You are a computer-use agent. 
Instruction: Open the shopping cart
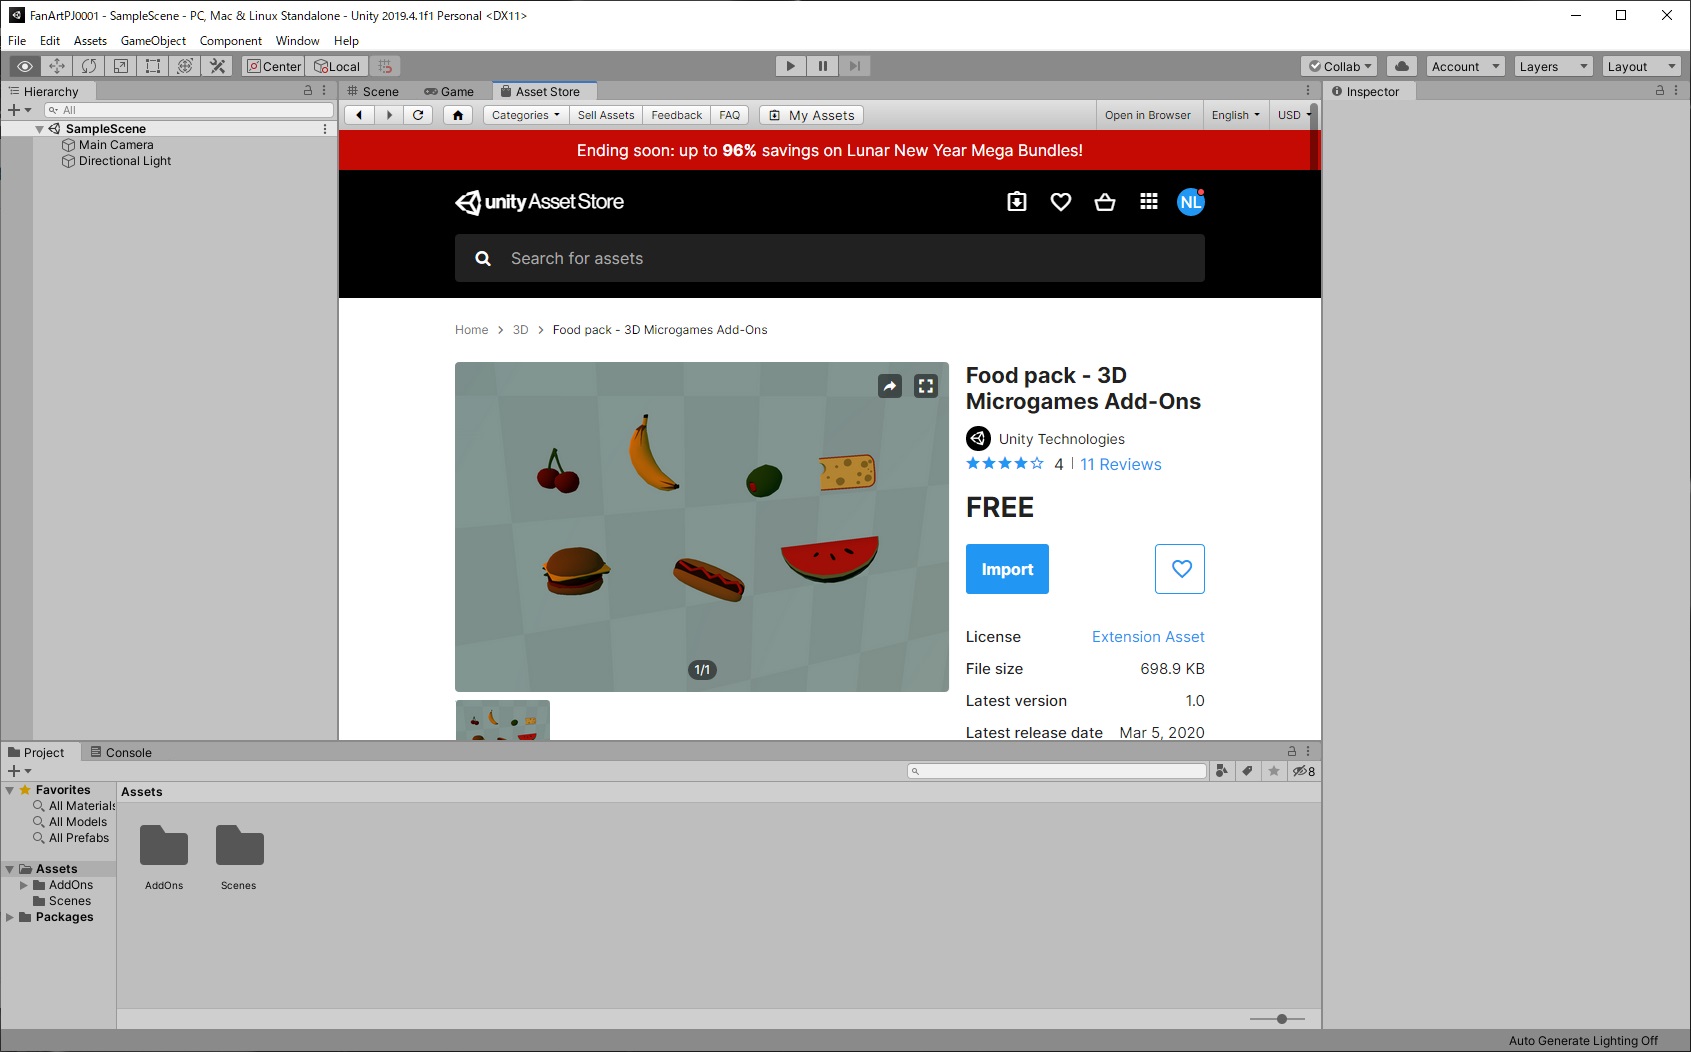click(1105, 202)
